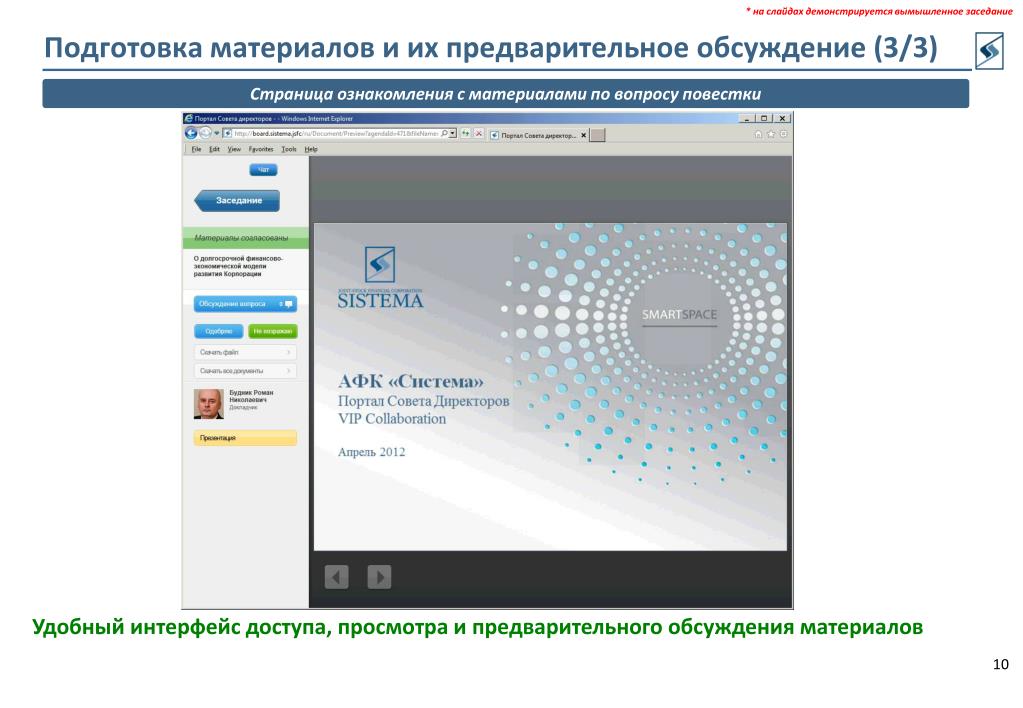Open the Favorites menu

coord(261,149)
